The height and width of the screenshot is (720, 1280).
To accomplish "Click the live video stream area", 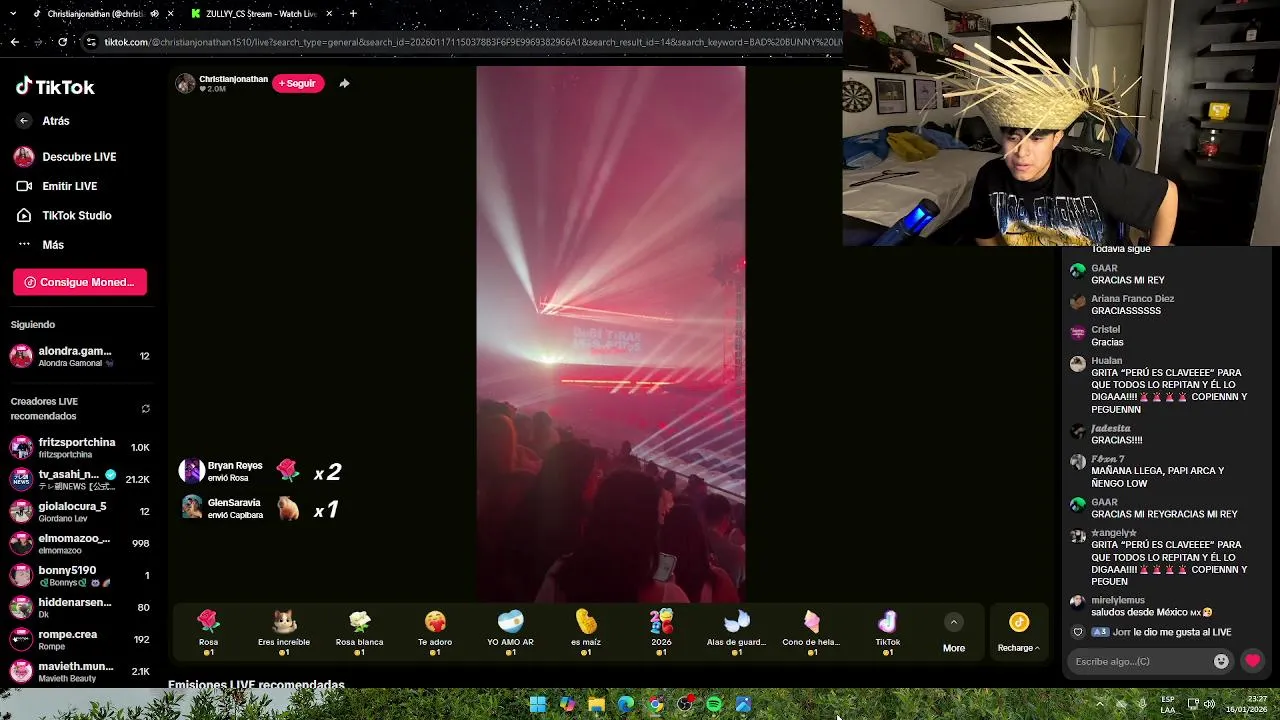I will [x=610, y=334].
